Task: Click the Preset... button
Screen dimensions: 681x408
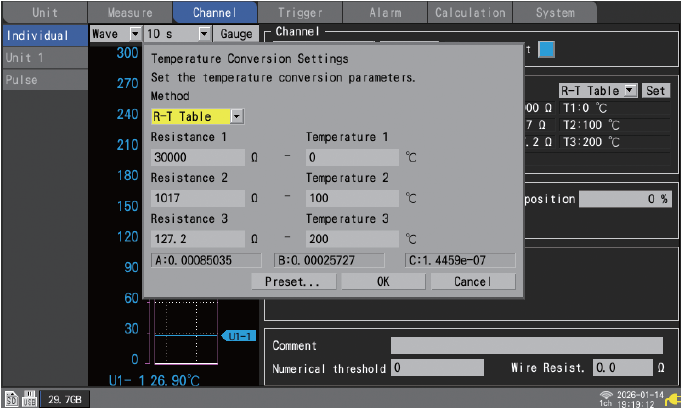Action: pos(292,282)
